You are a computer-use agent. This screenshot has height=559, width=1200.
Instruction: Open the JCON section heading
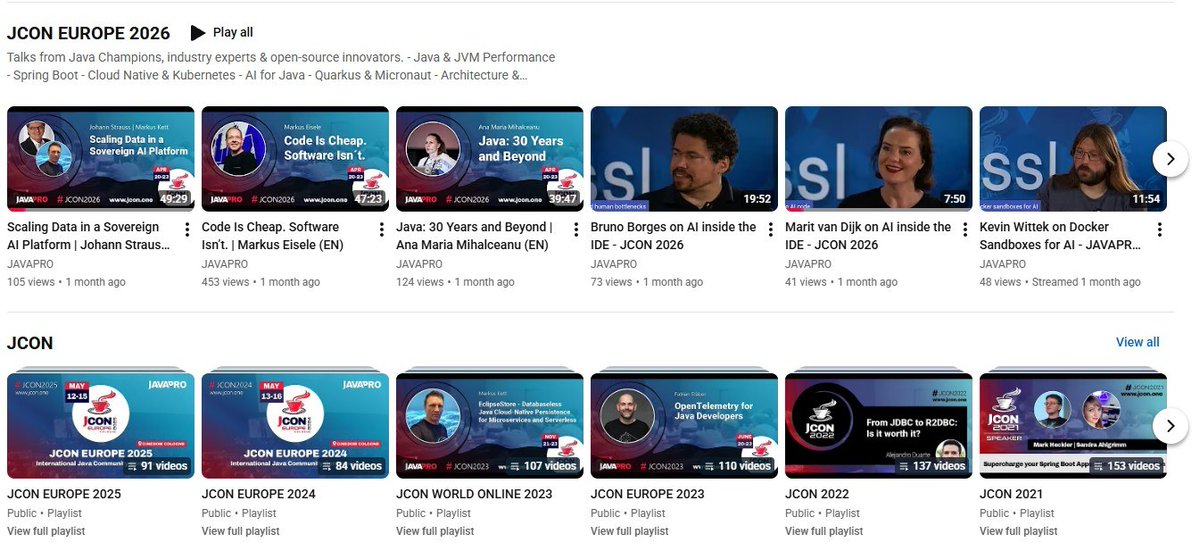pyautogui.click(x=30, y=343)
